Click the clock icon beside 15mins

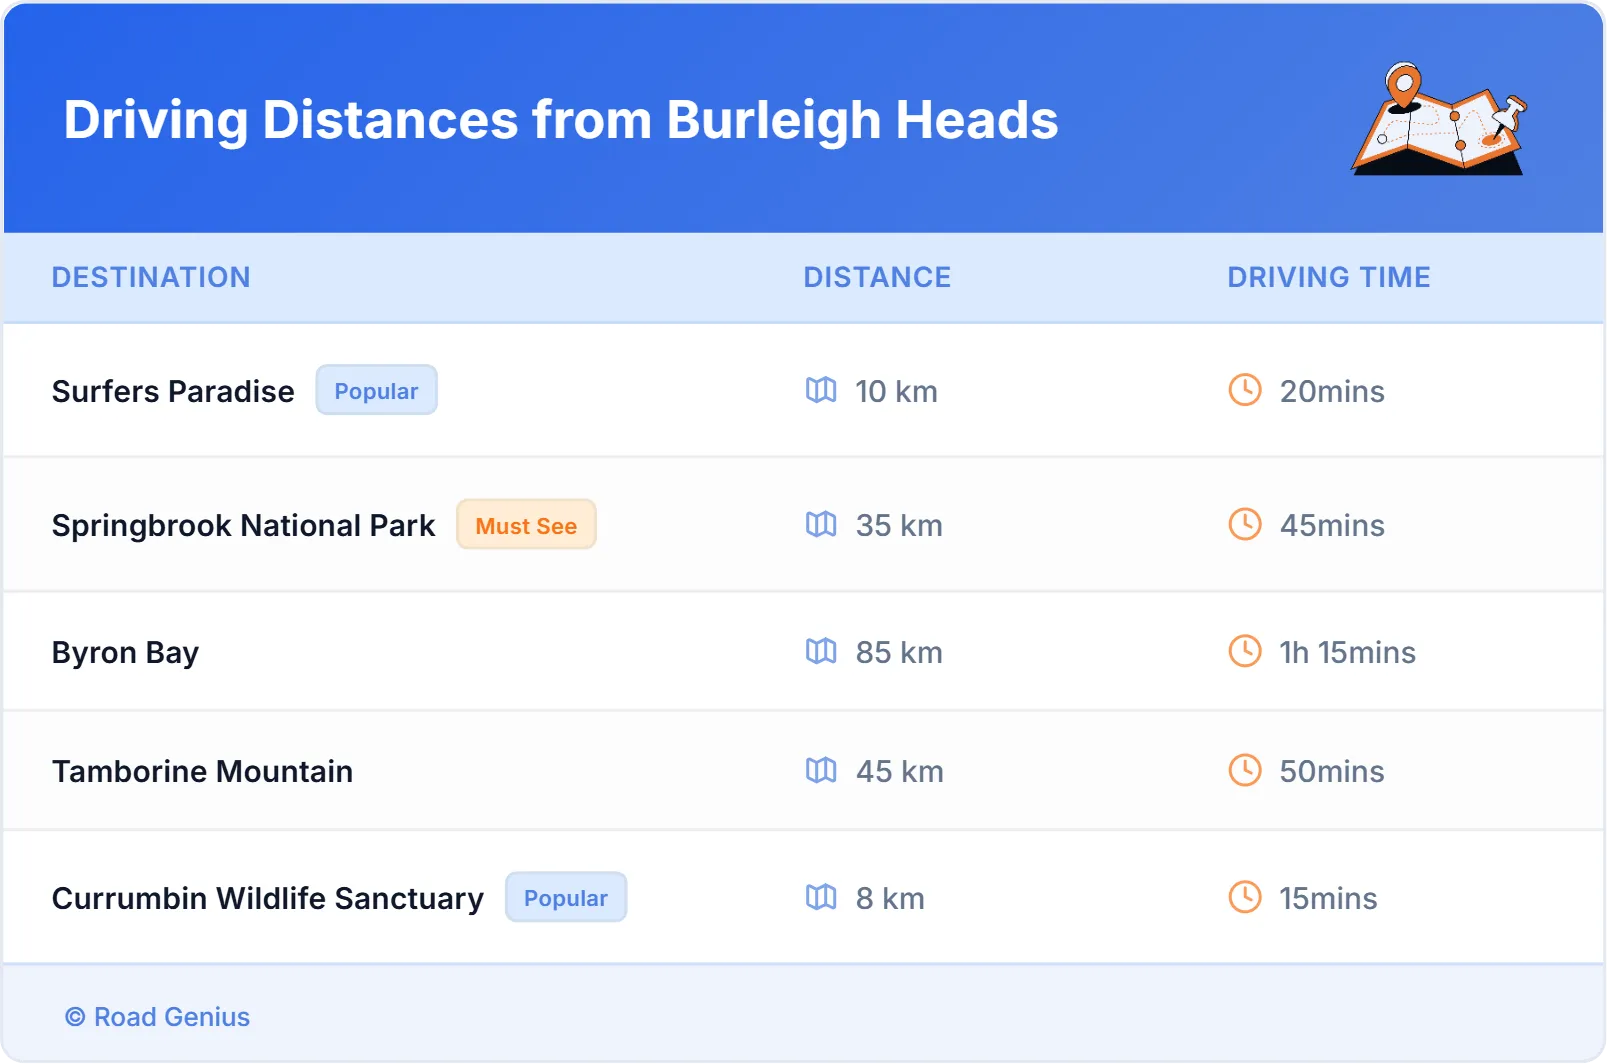(x=1245, y=897)
